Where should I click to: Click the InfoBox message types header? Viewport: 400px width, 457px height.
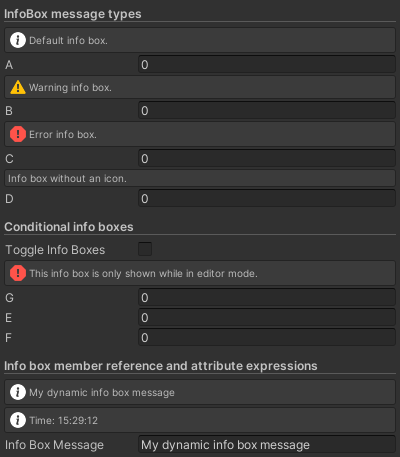[x=73, y=14]
